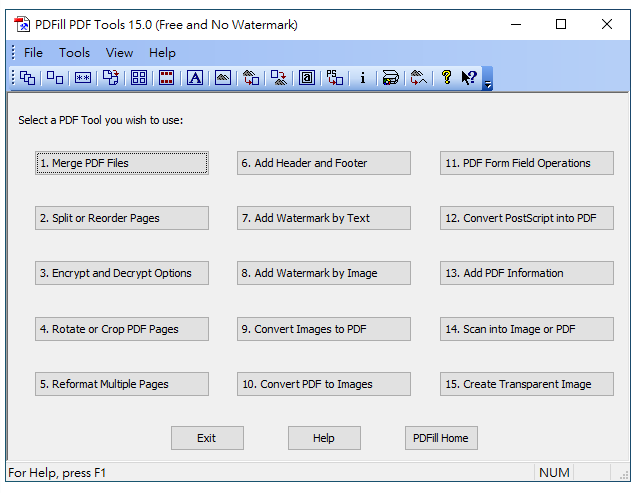This screenshot has height=493, width=644.
Task: Click the Transparent Image toolbar icon
Action: coord(418,78)
